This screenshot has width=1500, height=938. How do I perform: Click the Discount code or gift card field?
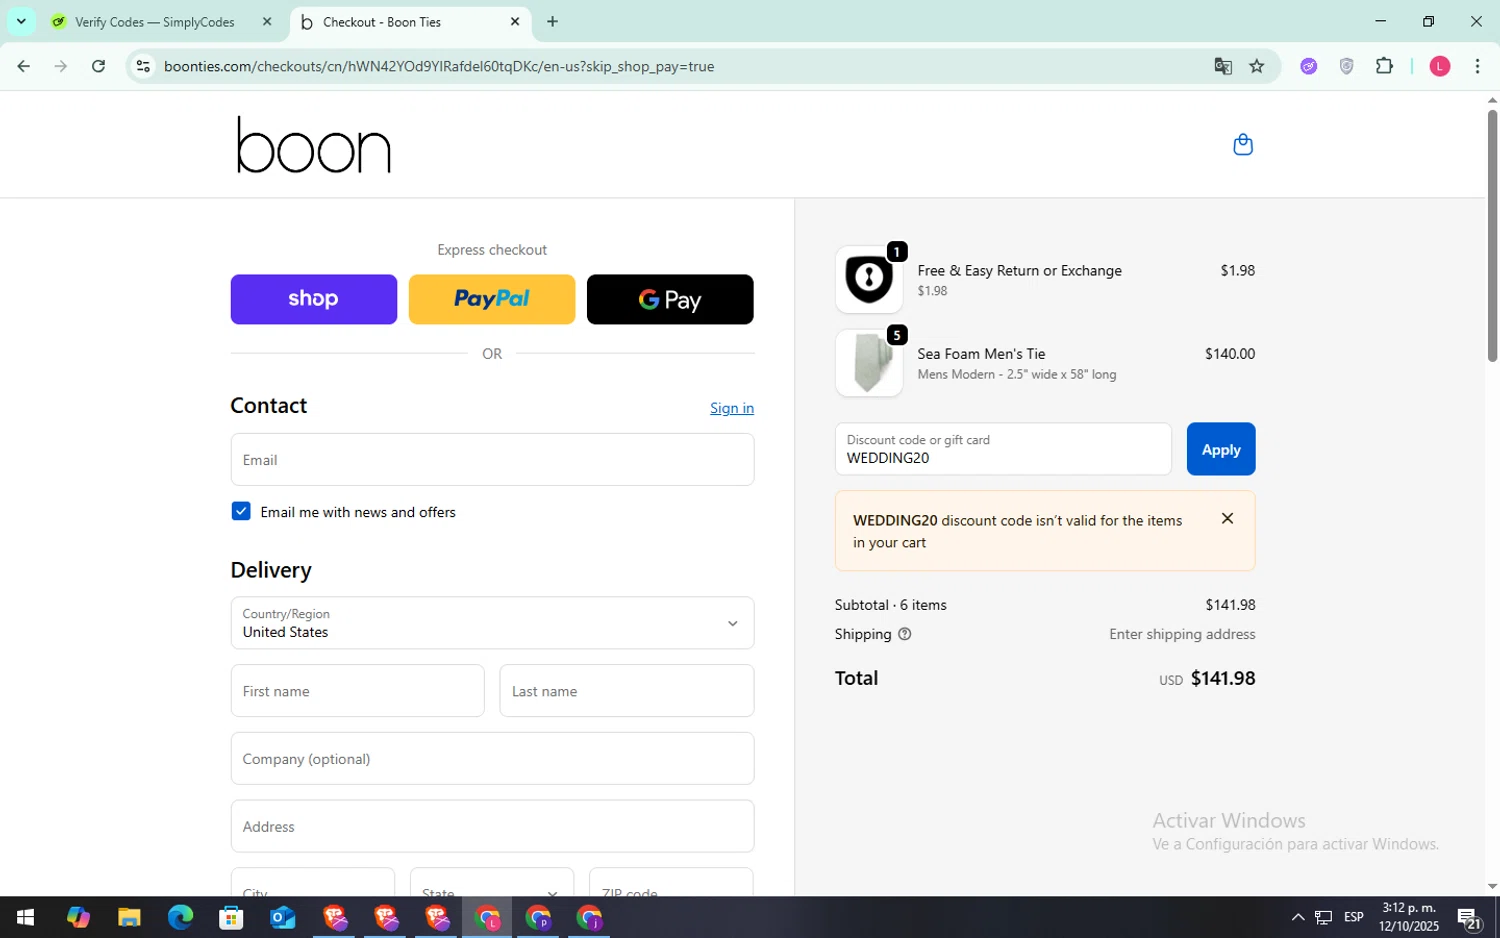(x=1003, y=449)
